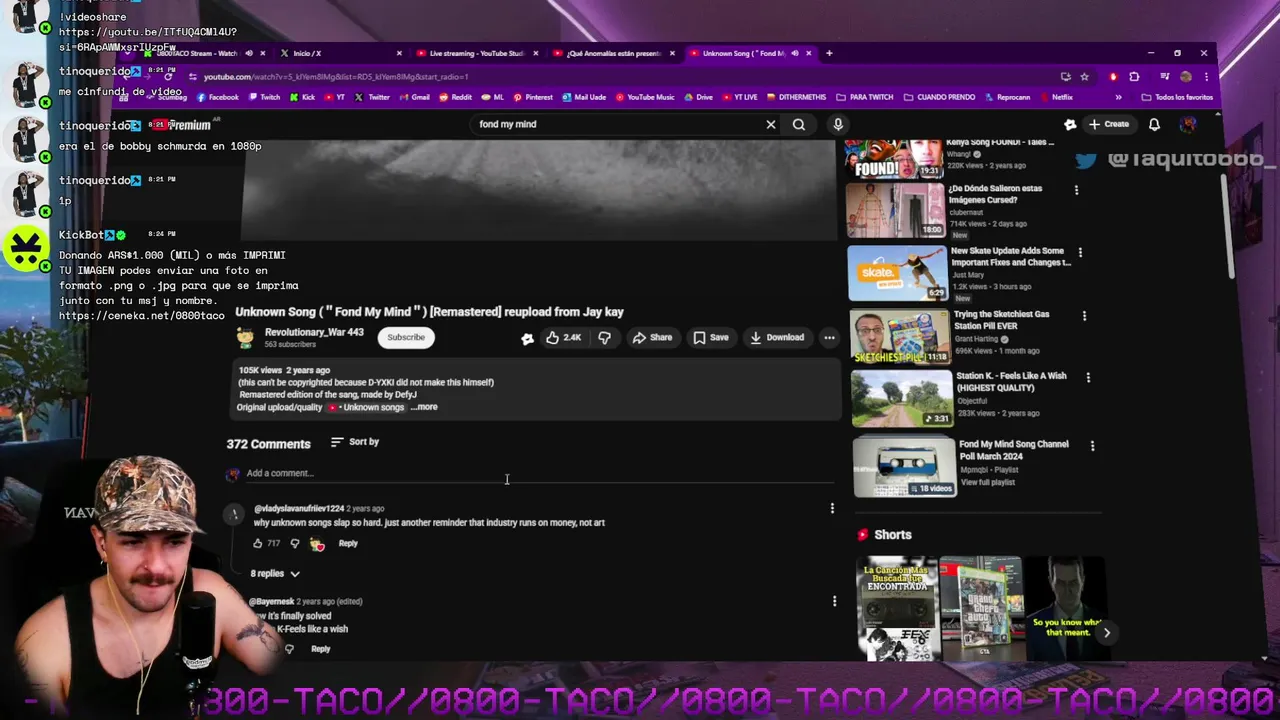Open the Gmail bookmark

pyautogui.click(x=414, y=97)
